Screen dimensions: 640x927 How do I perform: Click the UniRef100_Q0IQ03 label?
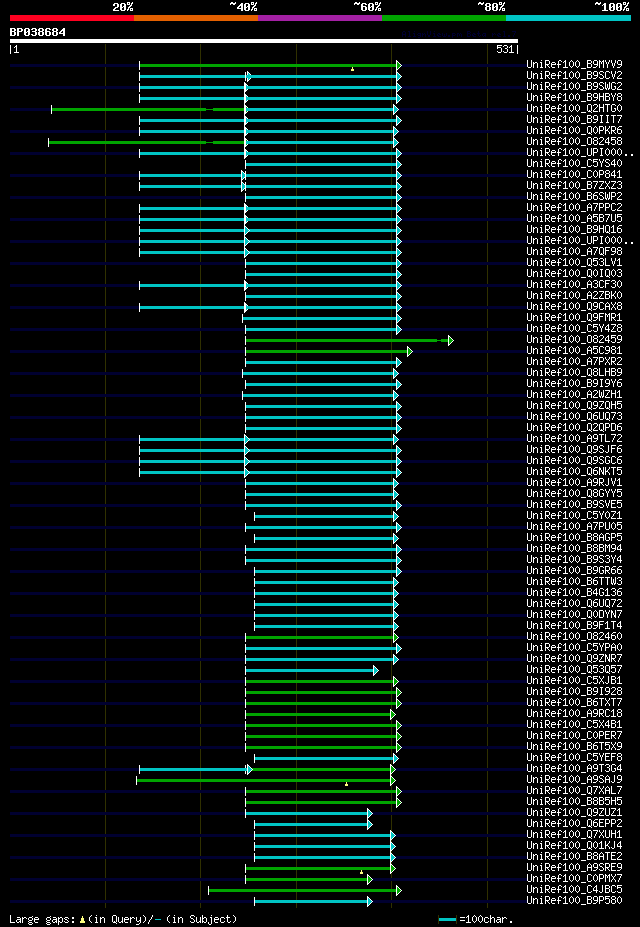574,274
